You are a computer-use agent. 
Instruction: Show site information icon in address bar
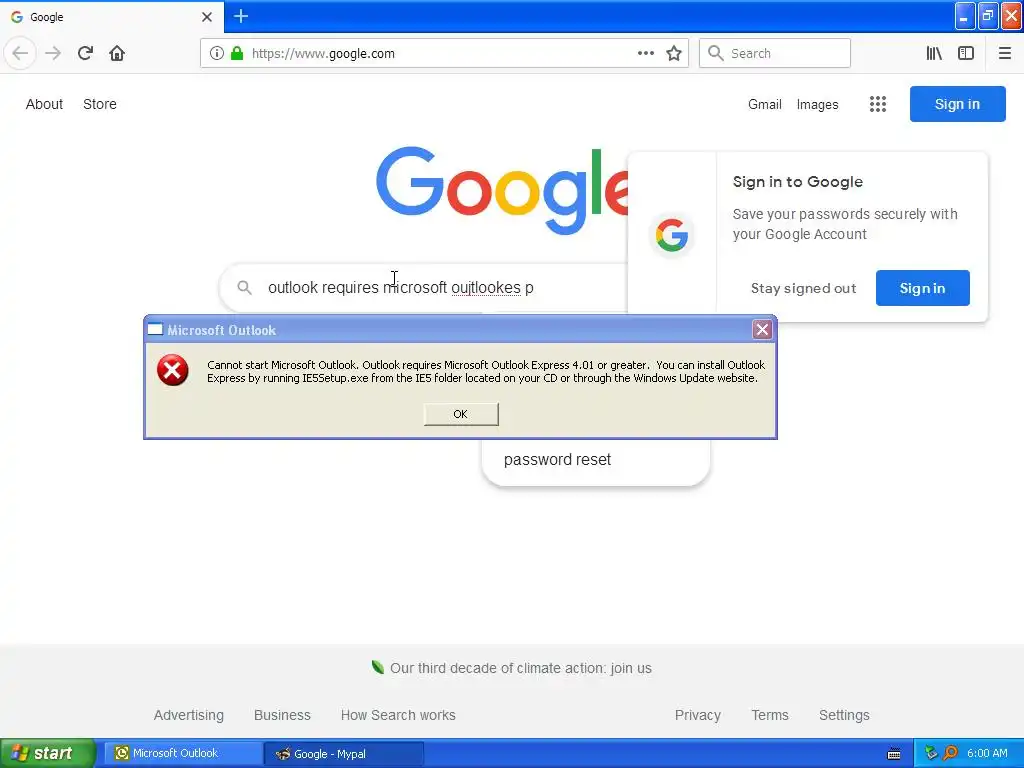click(x=217, y=53)
